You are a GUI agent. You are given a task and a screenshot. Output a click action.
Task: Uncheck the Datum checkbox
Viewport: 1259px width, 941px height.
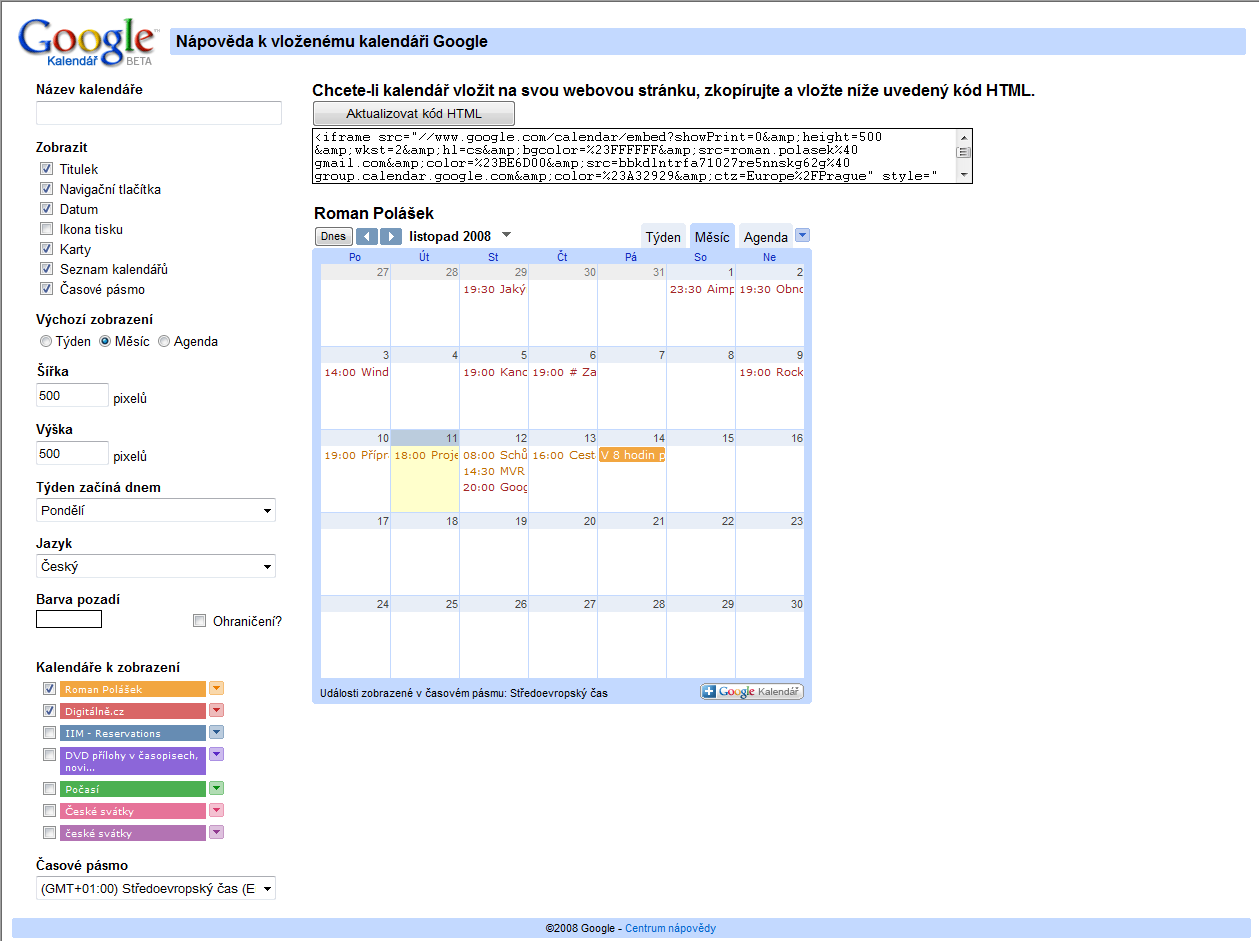pos(46,210)
